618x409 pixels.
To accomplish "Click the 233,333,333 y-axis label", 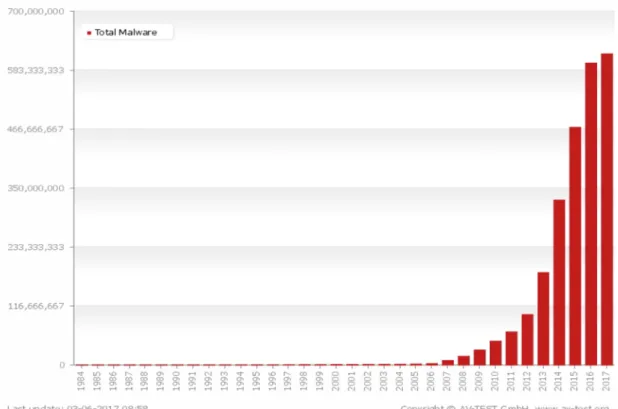I will click(36, 247).
